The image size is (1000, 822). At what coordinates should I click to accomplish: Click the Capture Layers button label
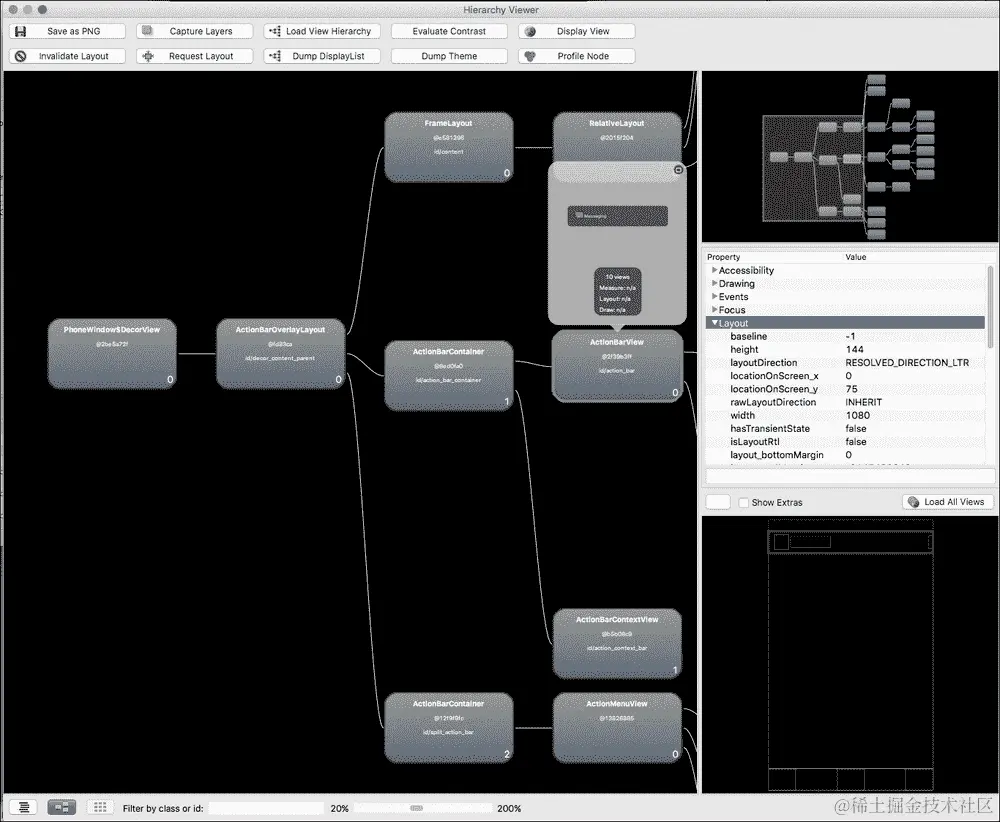(201, 31)
